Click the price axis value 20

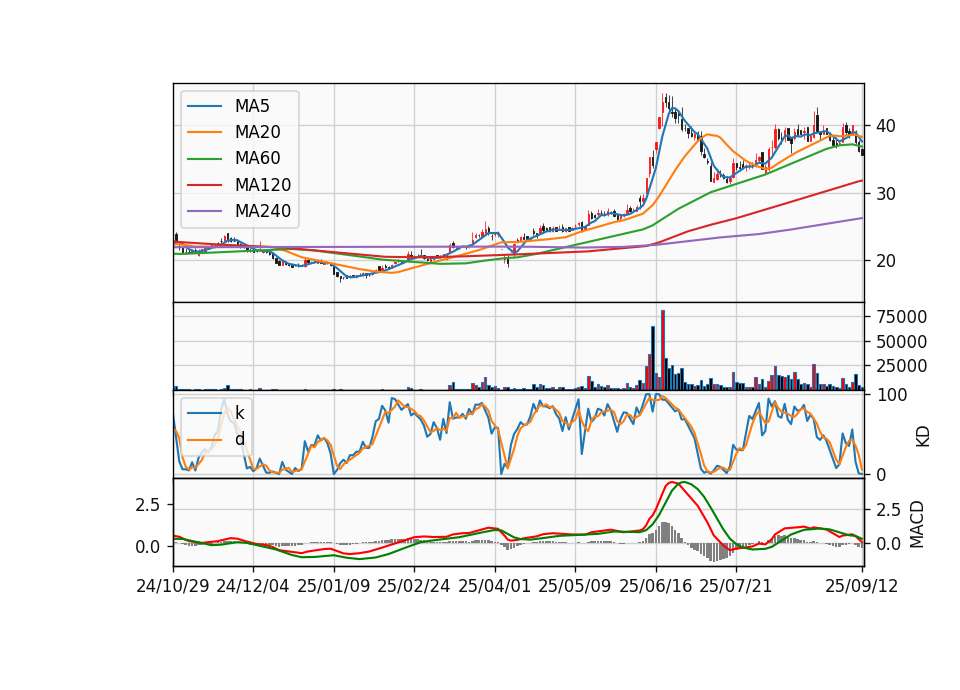point(885,261)
